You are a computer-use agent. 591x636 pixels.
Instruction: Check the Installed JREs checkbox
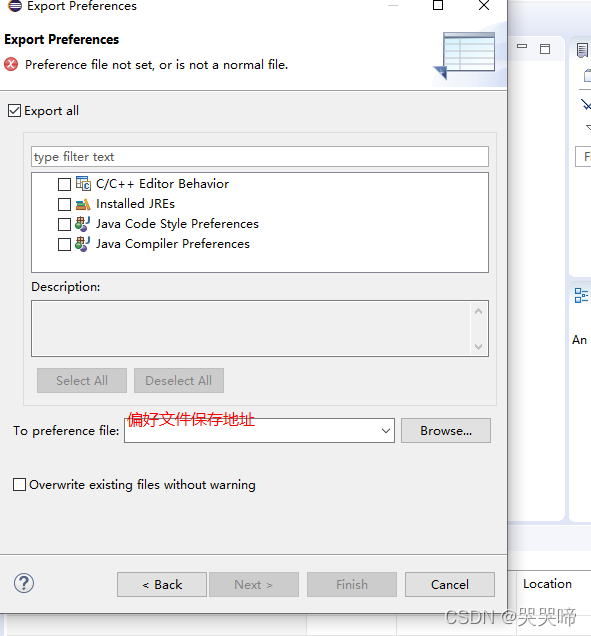pos(64,204)
